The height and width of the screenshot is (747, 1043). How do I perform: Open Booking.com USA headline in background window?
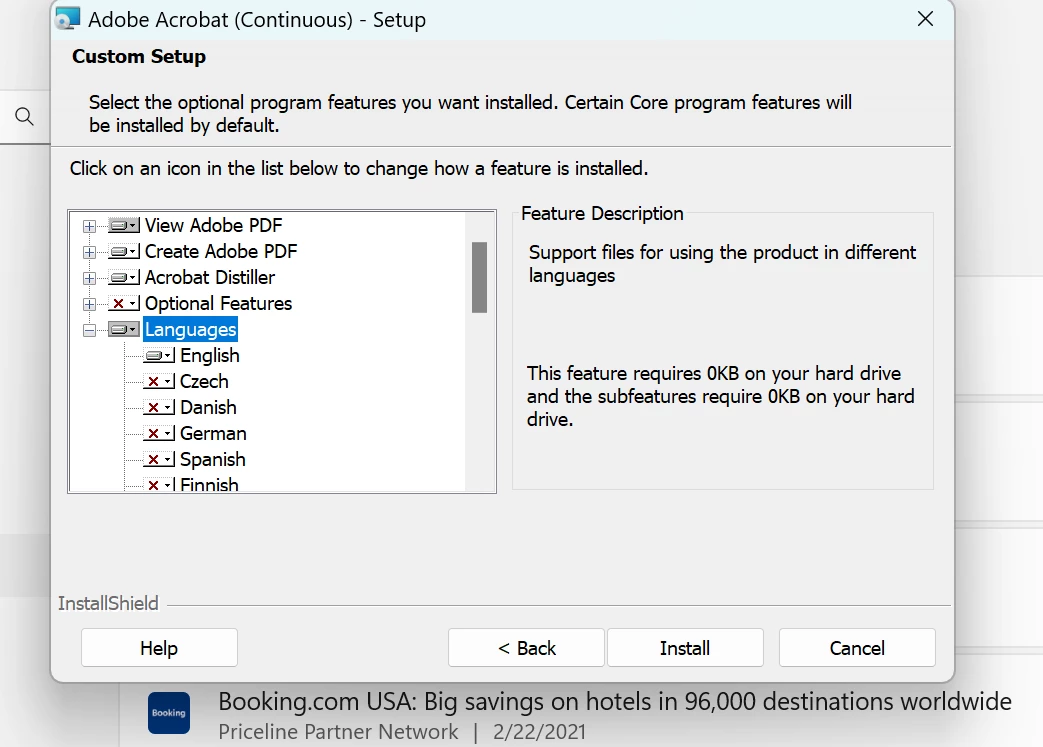click(x=615, y=701)
